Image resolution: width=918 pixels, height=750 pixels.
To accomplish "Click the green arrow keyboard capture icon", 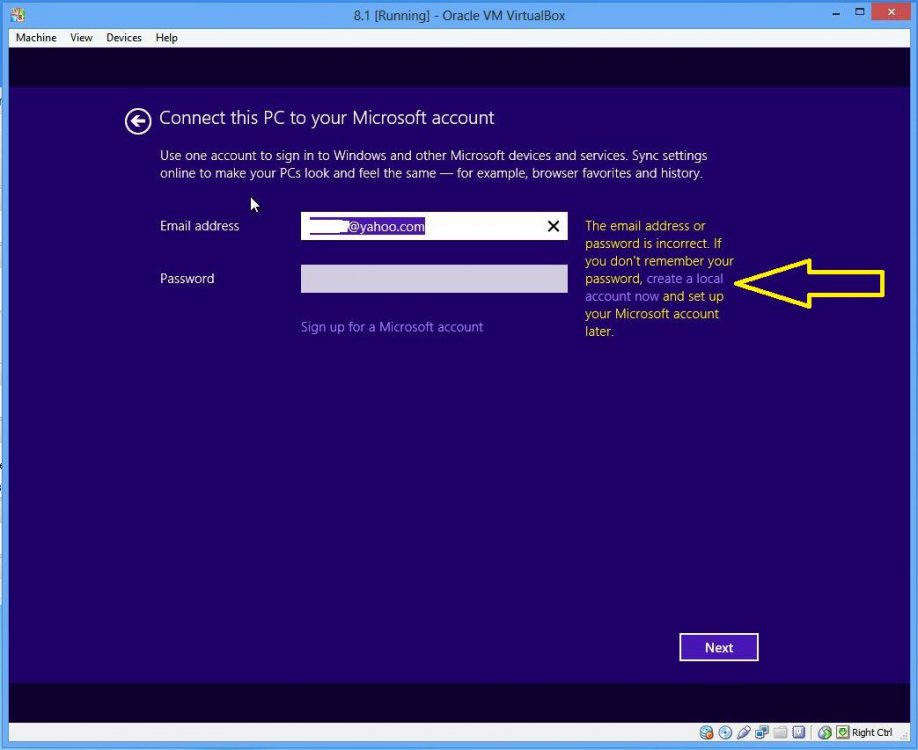I will (842, 733).
